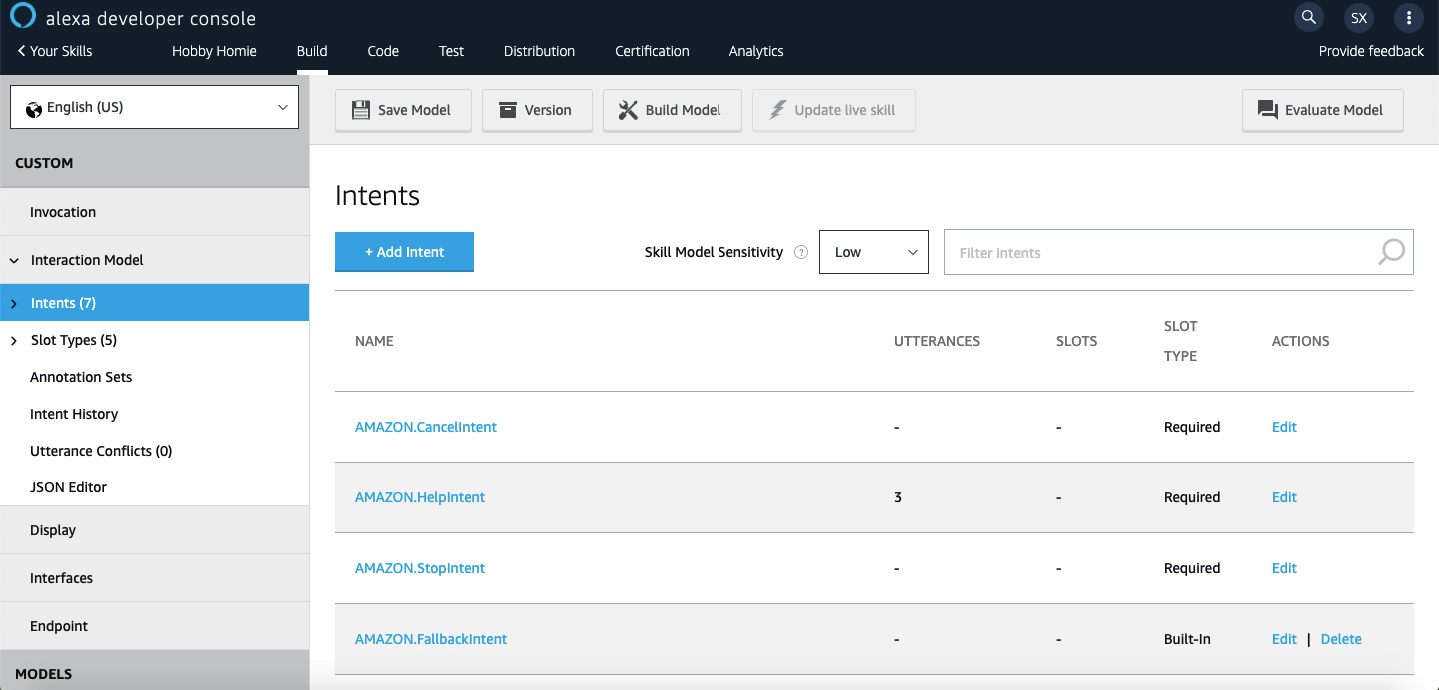Click the Evaluate Model chat bubble icon
The width and height of the screenshot is (1439, 690).
point(1268,110)
